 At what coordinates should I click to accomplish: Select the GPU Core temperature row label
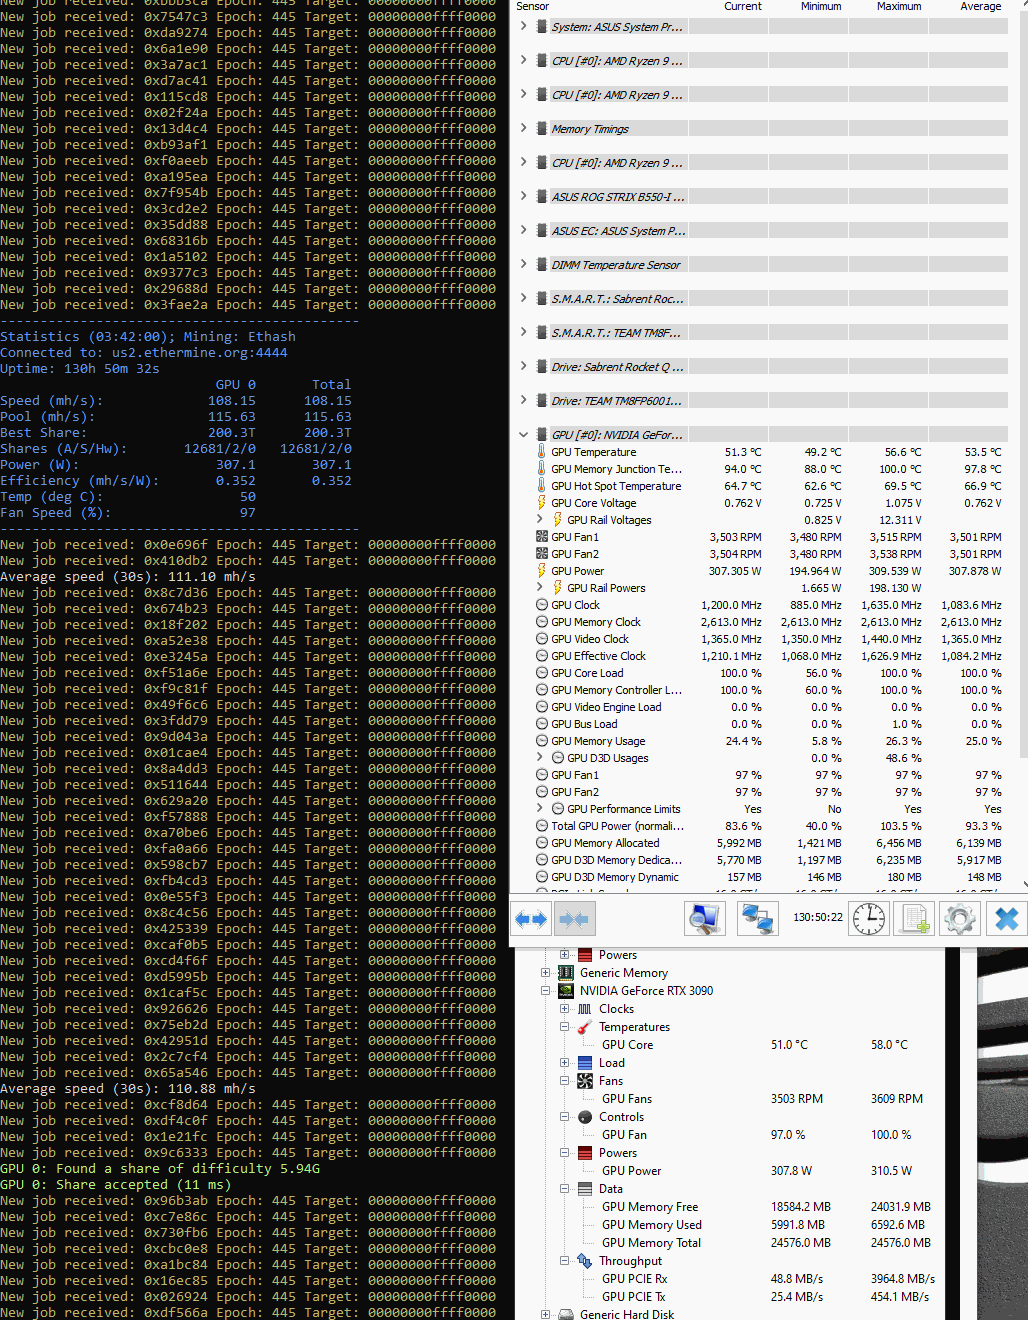627,1045
